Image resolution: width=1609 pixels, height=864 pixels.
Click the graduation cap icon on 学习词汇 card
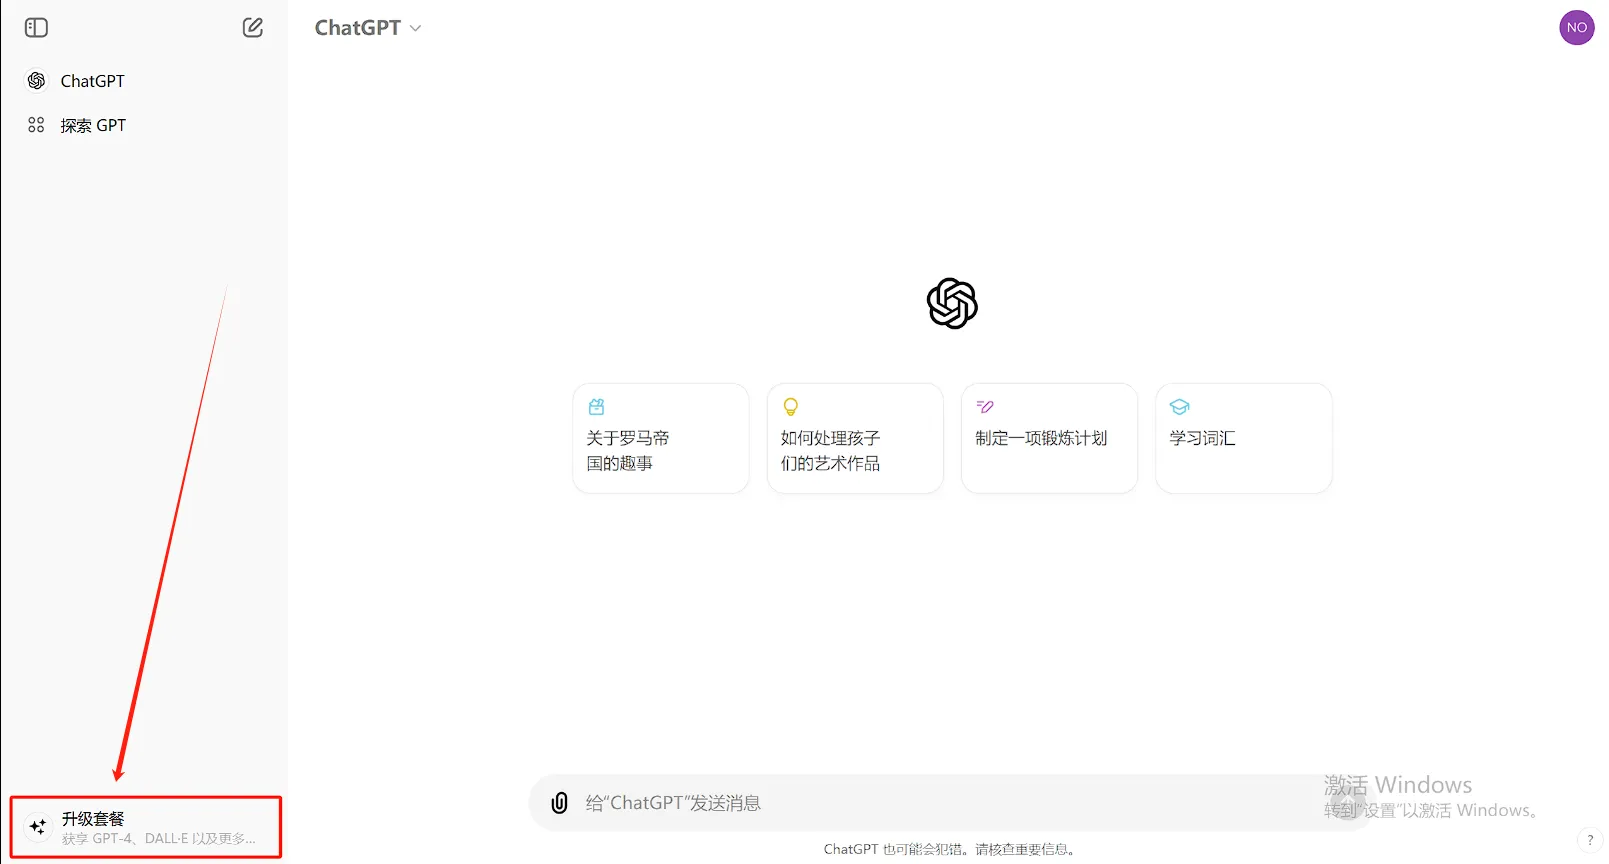(1179, 407)
